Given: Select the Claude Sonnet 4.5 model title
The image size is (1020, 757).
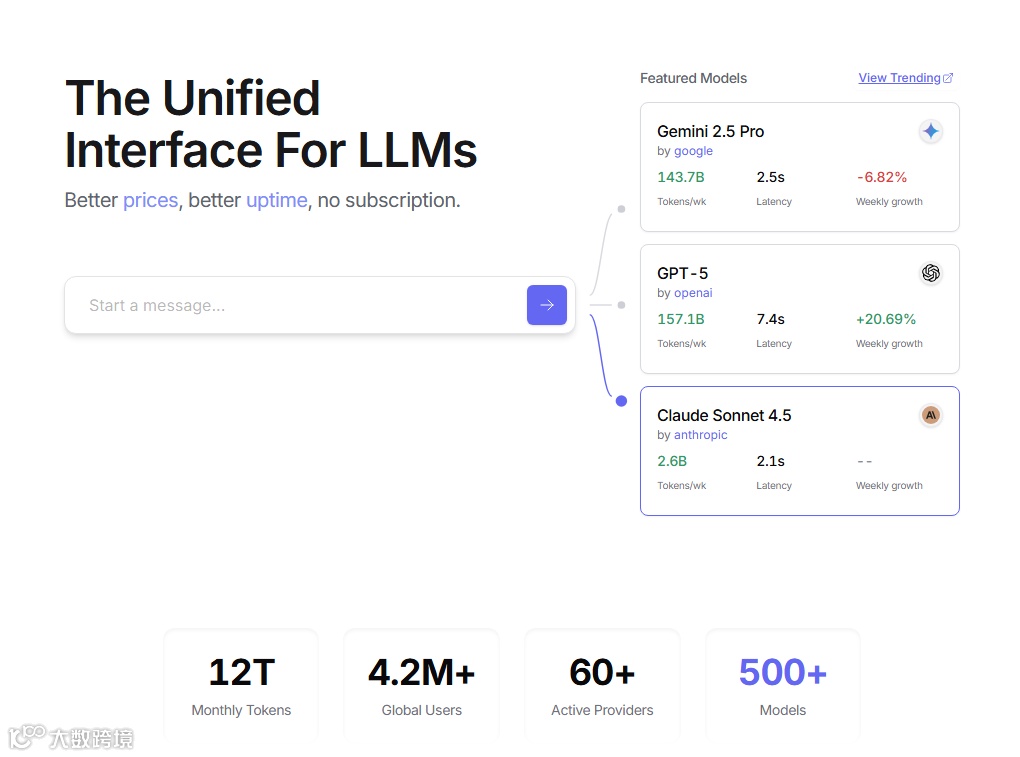Looking at the screenshot, I should point(724,415).
